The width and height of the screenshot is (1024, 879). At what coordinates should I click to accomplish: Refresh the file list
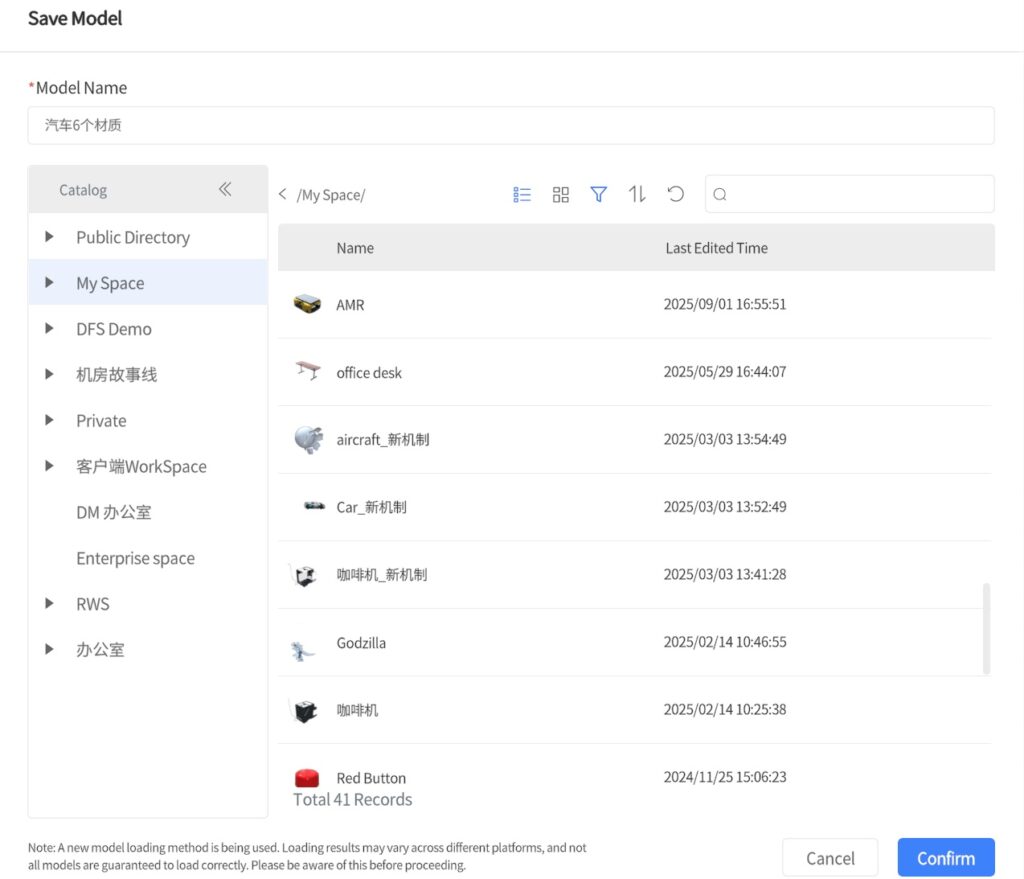coord(676,194)
